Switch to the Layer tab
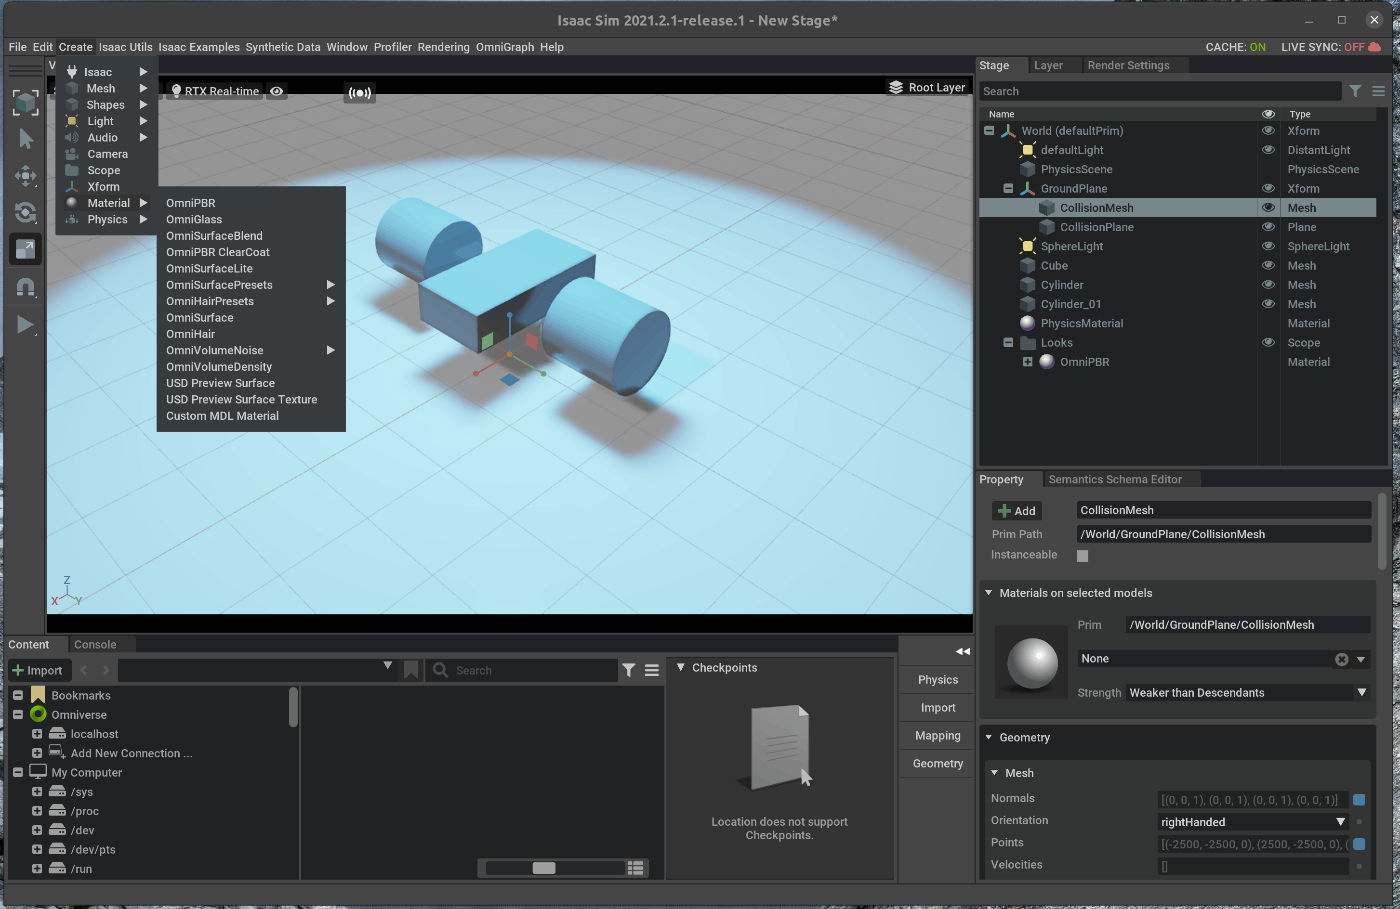The image size is (1400, 909). (x=1048, y=66)
